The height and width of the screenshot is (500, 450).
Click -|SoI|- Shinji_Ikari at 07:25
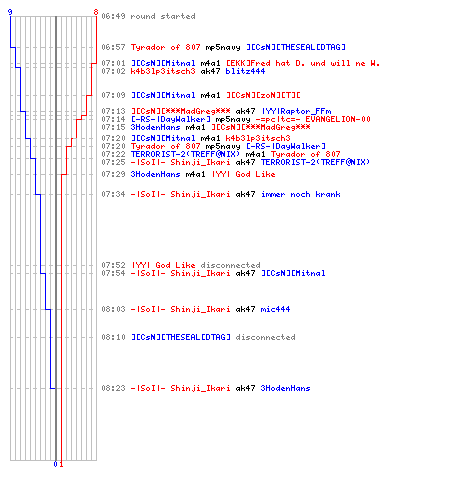pyautogui.click(x=180, y=162)
